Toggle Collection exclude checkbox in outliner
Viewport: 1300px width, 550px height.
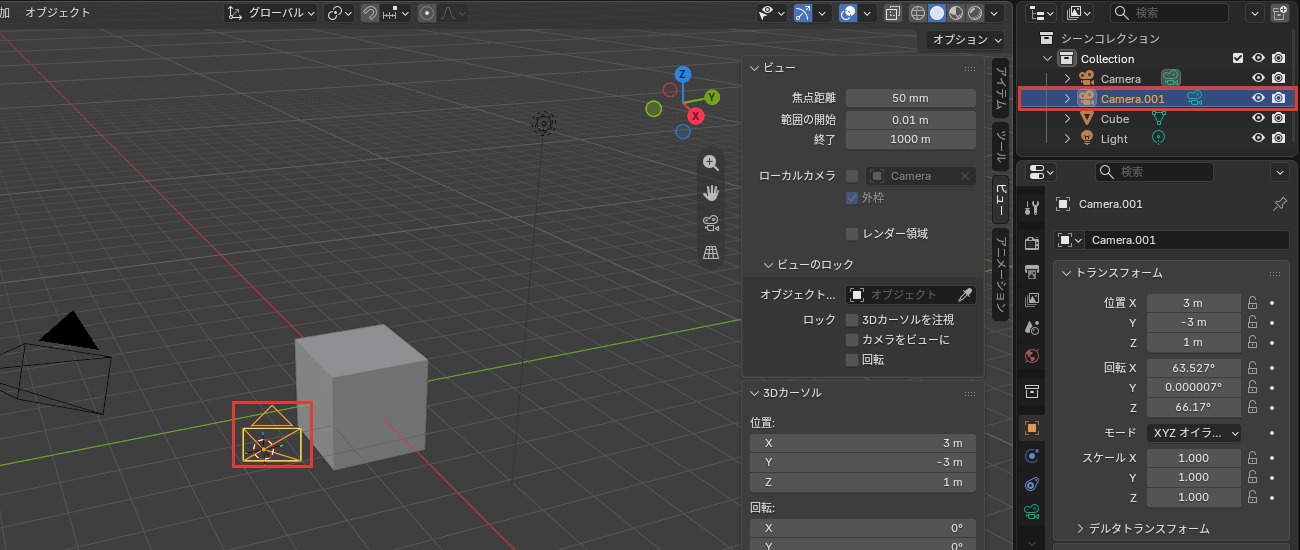[1238, 58]
